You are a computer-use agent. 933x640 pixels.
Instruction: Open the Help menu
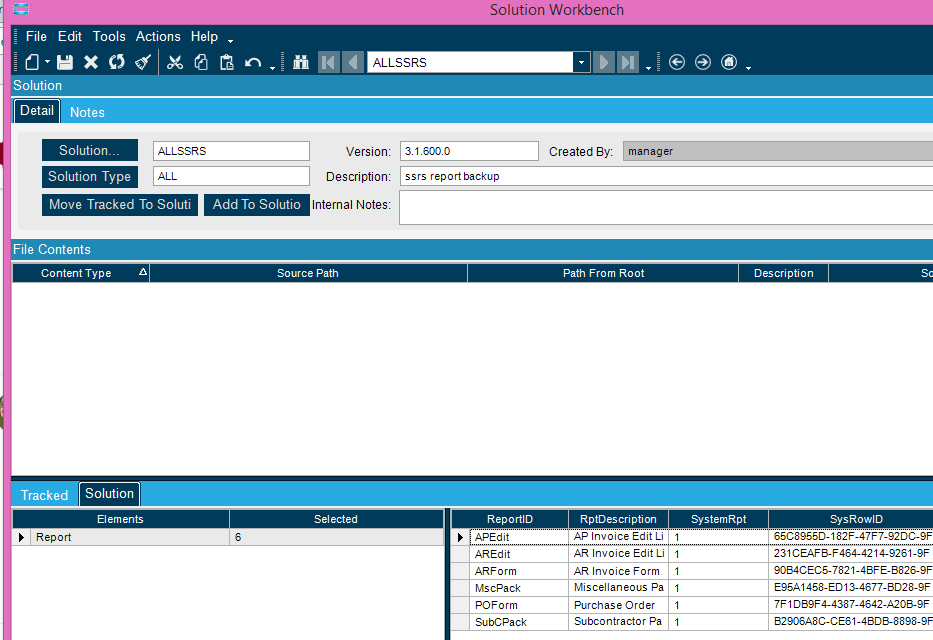[x=204, y=36]
